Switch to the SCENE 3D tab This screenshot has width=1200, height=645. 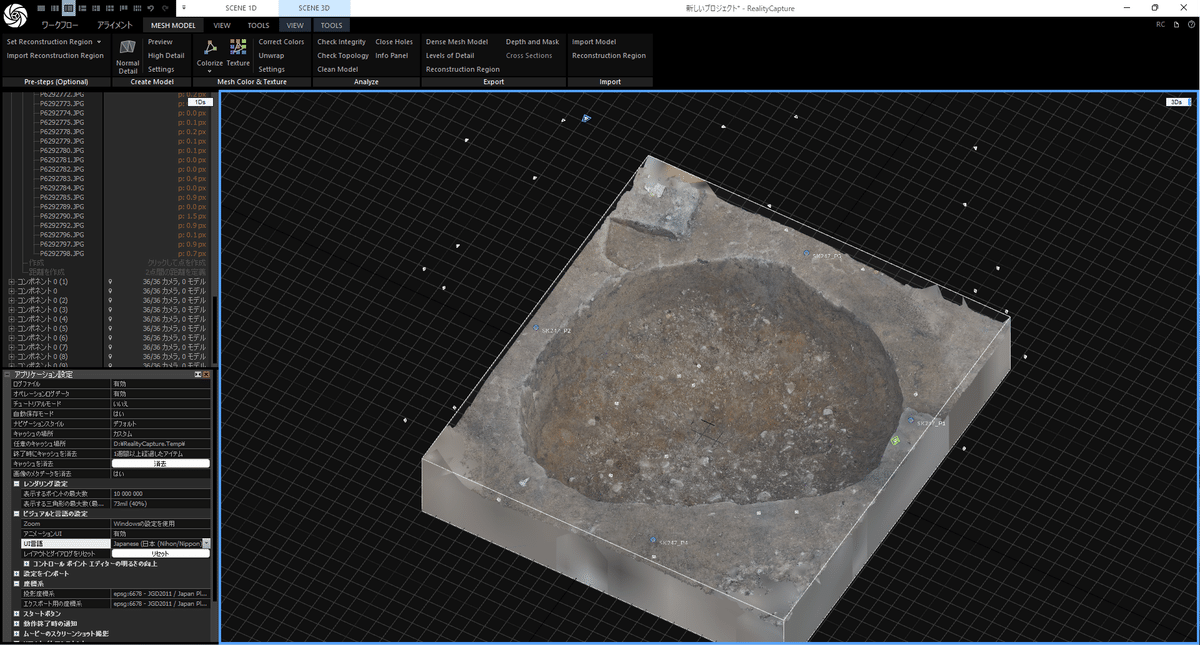314,7
